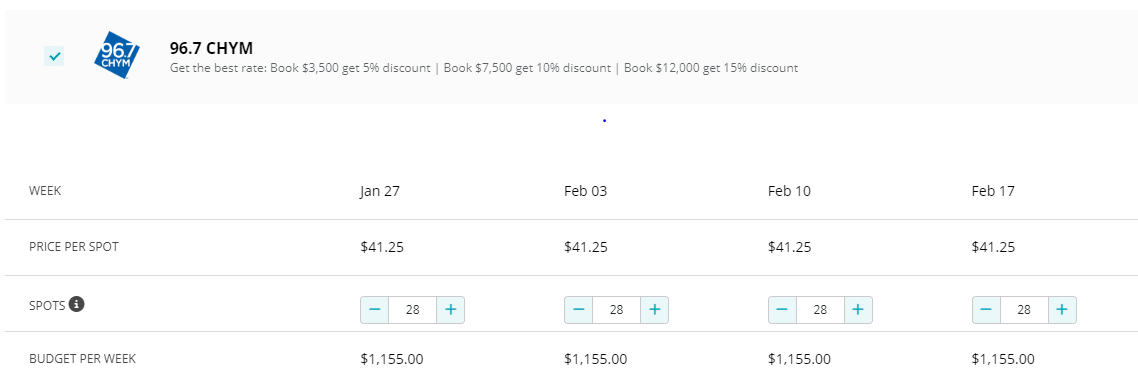Select the Feb 17 spots number field
This screenshot has width=1138, height=386.
point(1025,310)
